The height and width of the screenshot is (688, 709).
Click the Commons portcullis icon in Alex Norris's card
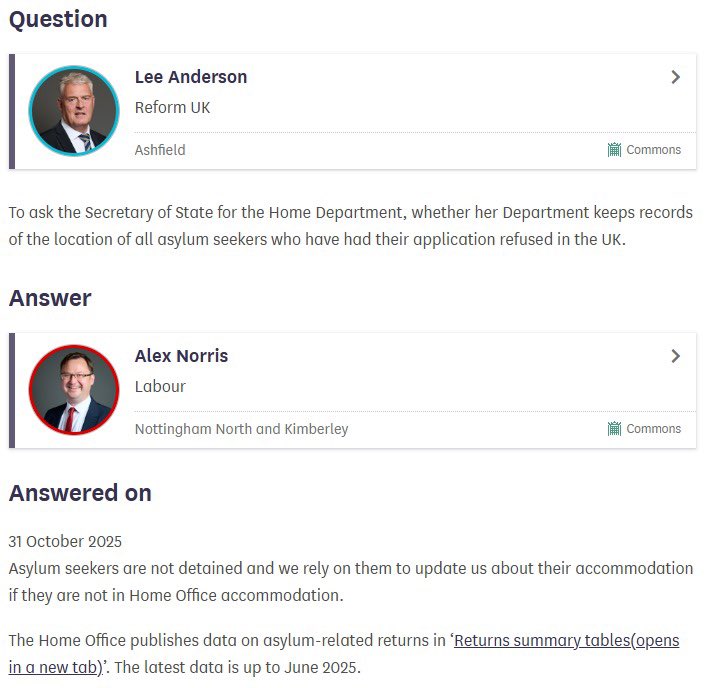[x=614, y=429]
